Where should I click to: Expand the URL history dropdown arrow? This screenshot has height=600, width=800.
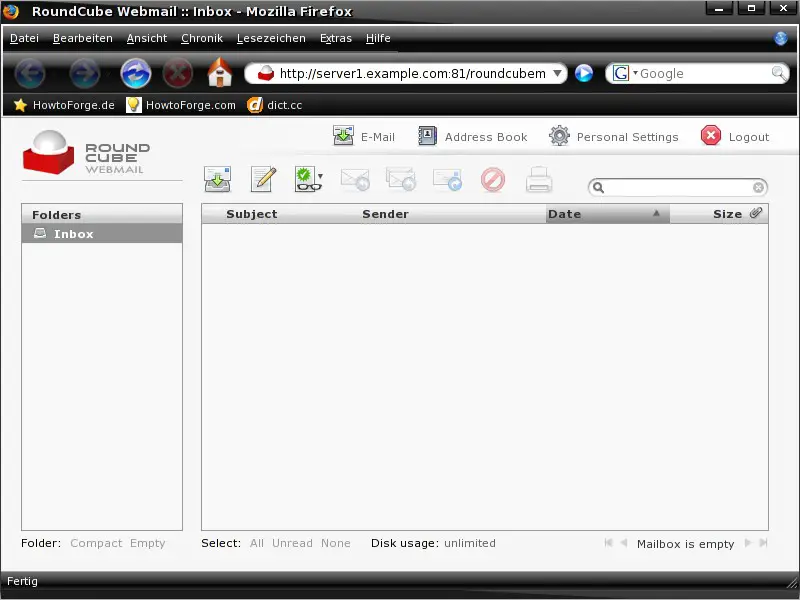pyautogui.click(x=558, y=73)
